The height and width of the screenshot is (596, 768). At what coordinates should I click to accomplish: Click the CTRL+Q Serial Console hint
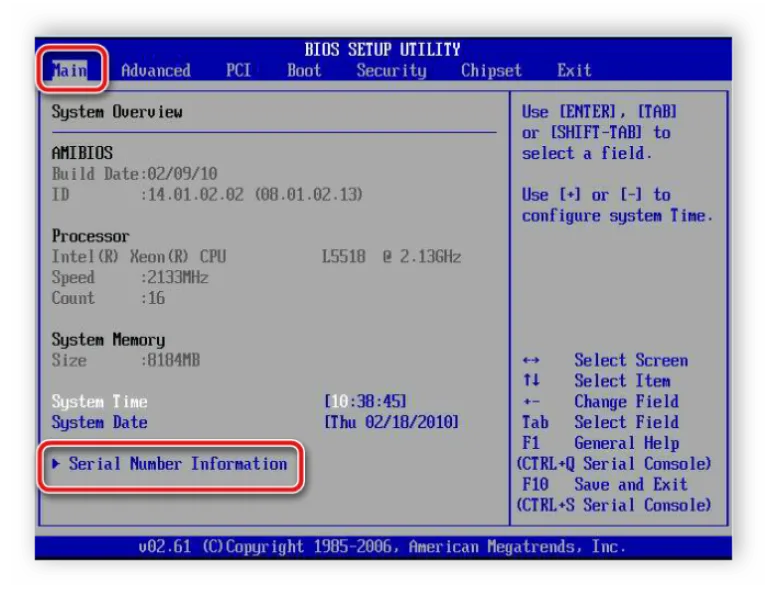[614, 464]
